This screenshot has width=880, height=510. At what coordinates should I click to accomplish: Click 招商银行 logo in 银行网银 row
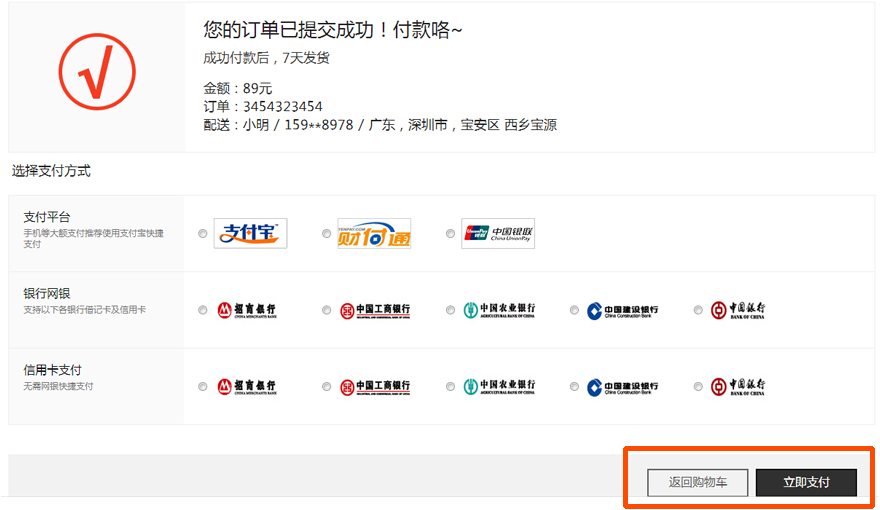[x=247, y=310]
